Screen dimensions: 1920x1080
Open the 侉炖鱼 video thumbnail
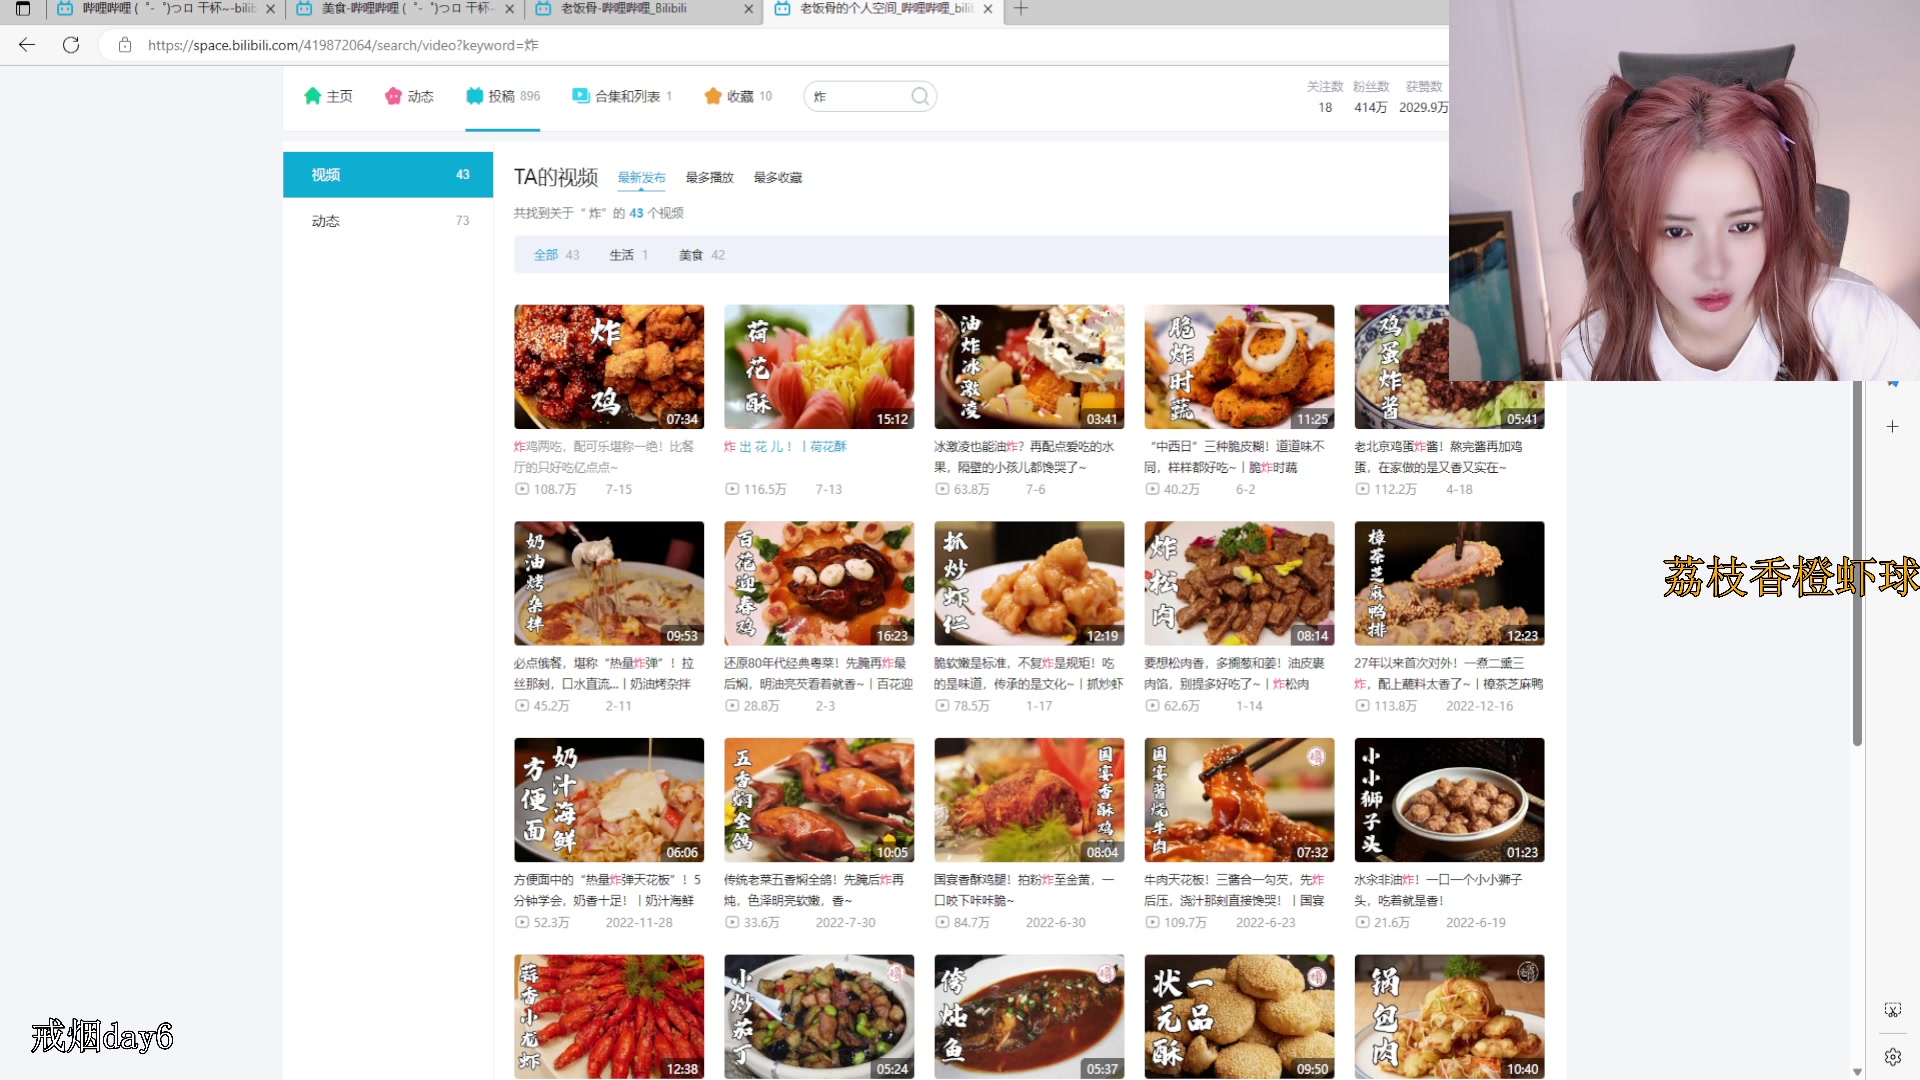(x=1029, y=1016)
